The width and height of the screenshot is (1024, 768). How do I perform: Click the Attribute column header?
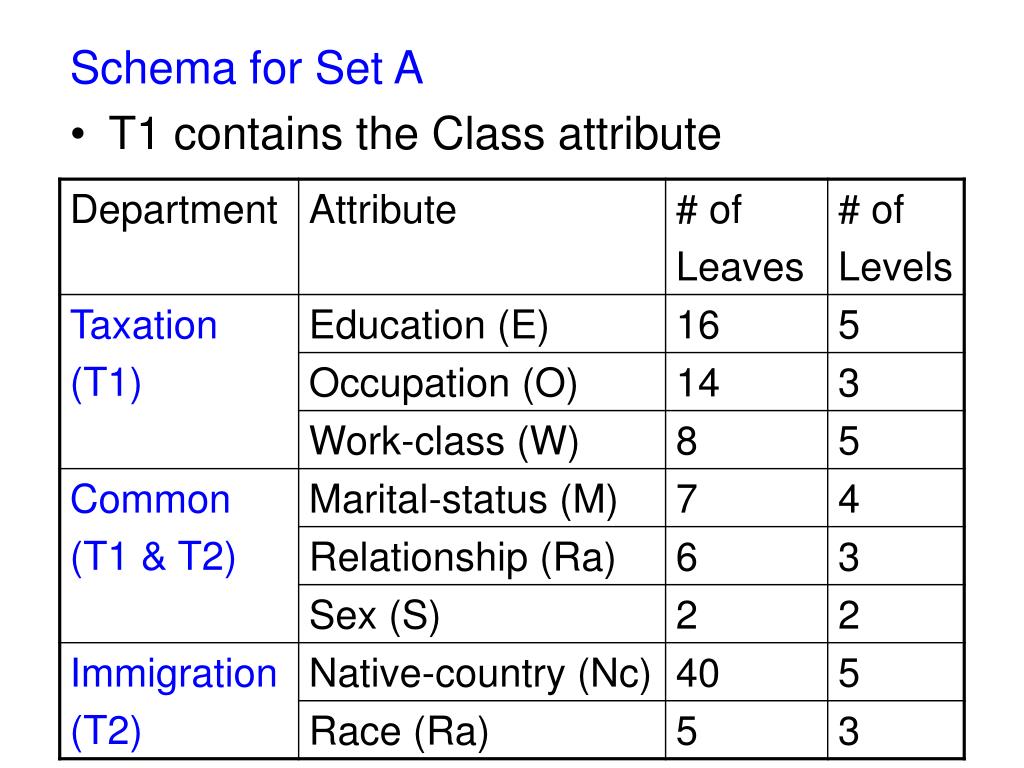coord(482,237)
